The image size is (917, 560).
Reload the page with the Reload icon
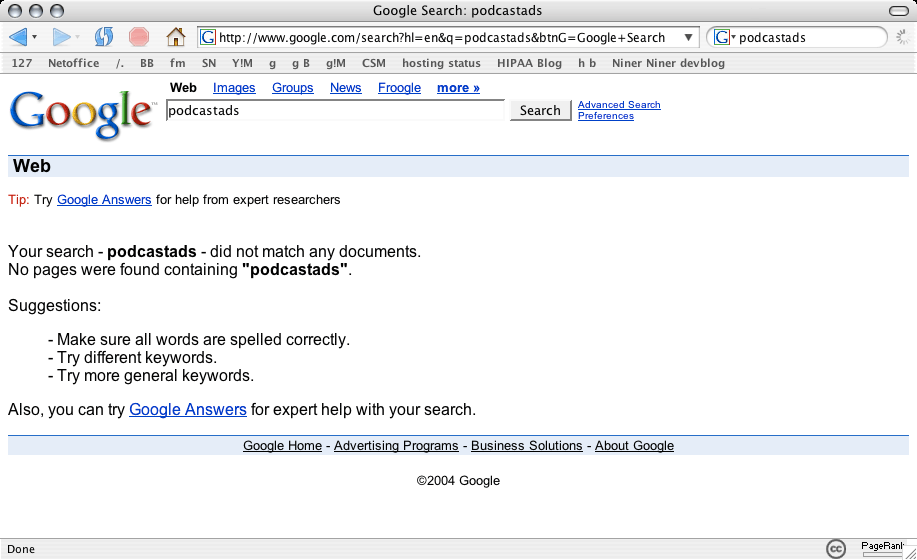(104, 37)
